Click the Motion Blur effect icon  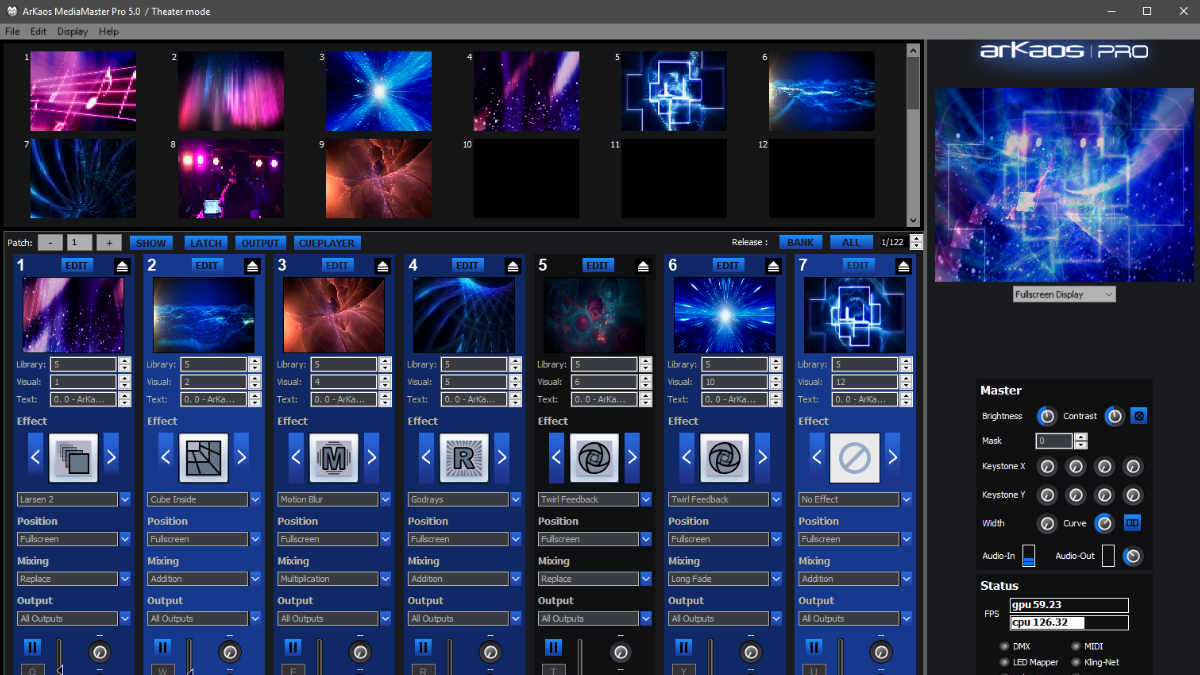click(x=334, y=458)
